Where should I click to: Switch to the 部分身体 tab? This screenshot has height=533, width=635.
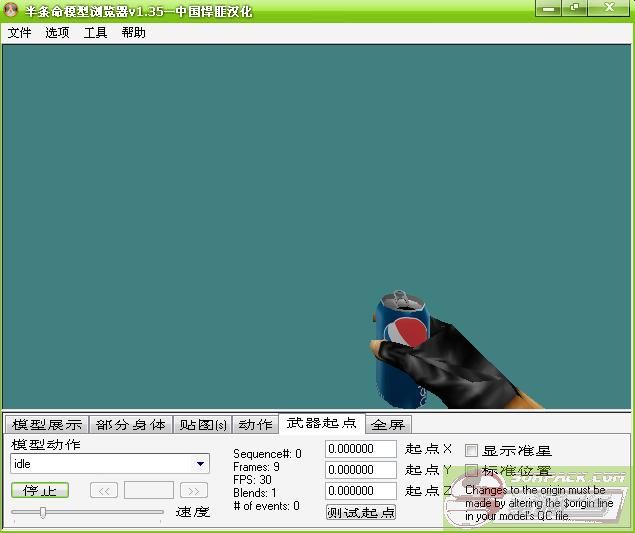131,425
